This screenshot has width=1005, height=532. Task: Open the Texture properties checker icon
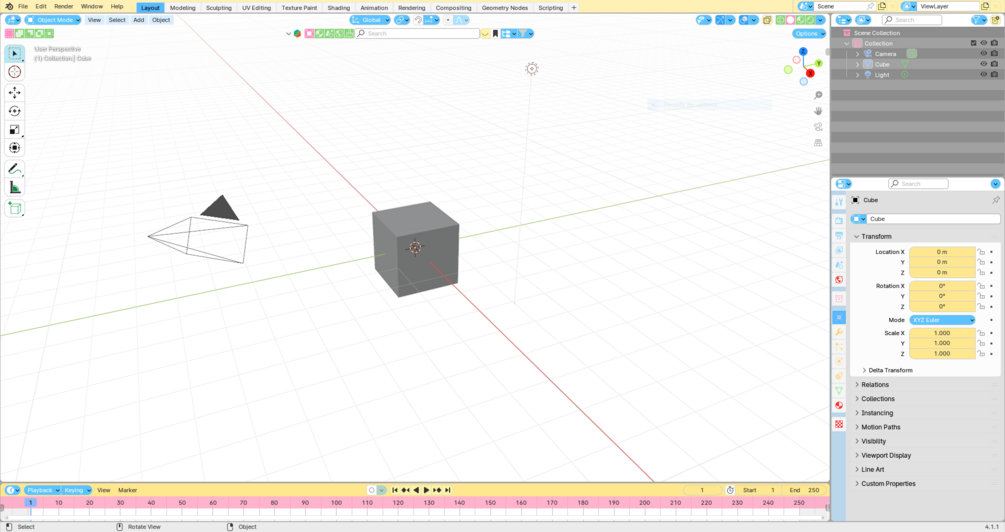(x=839, y=424)
